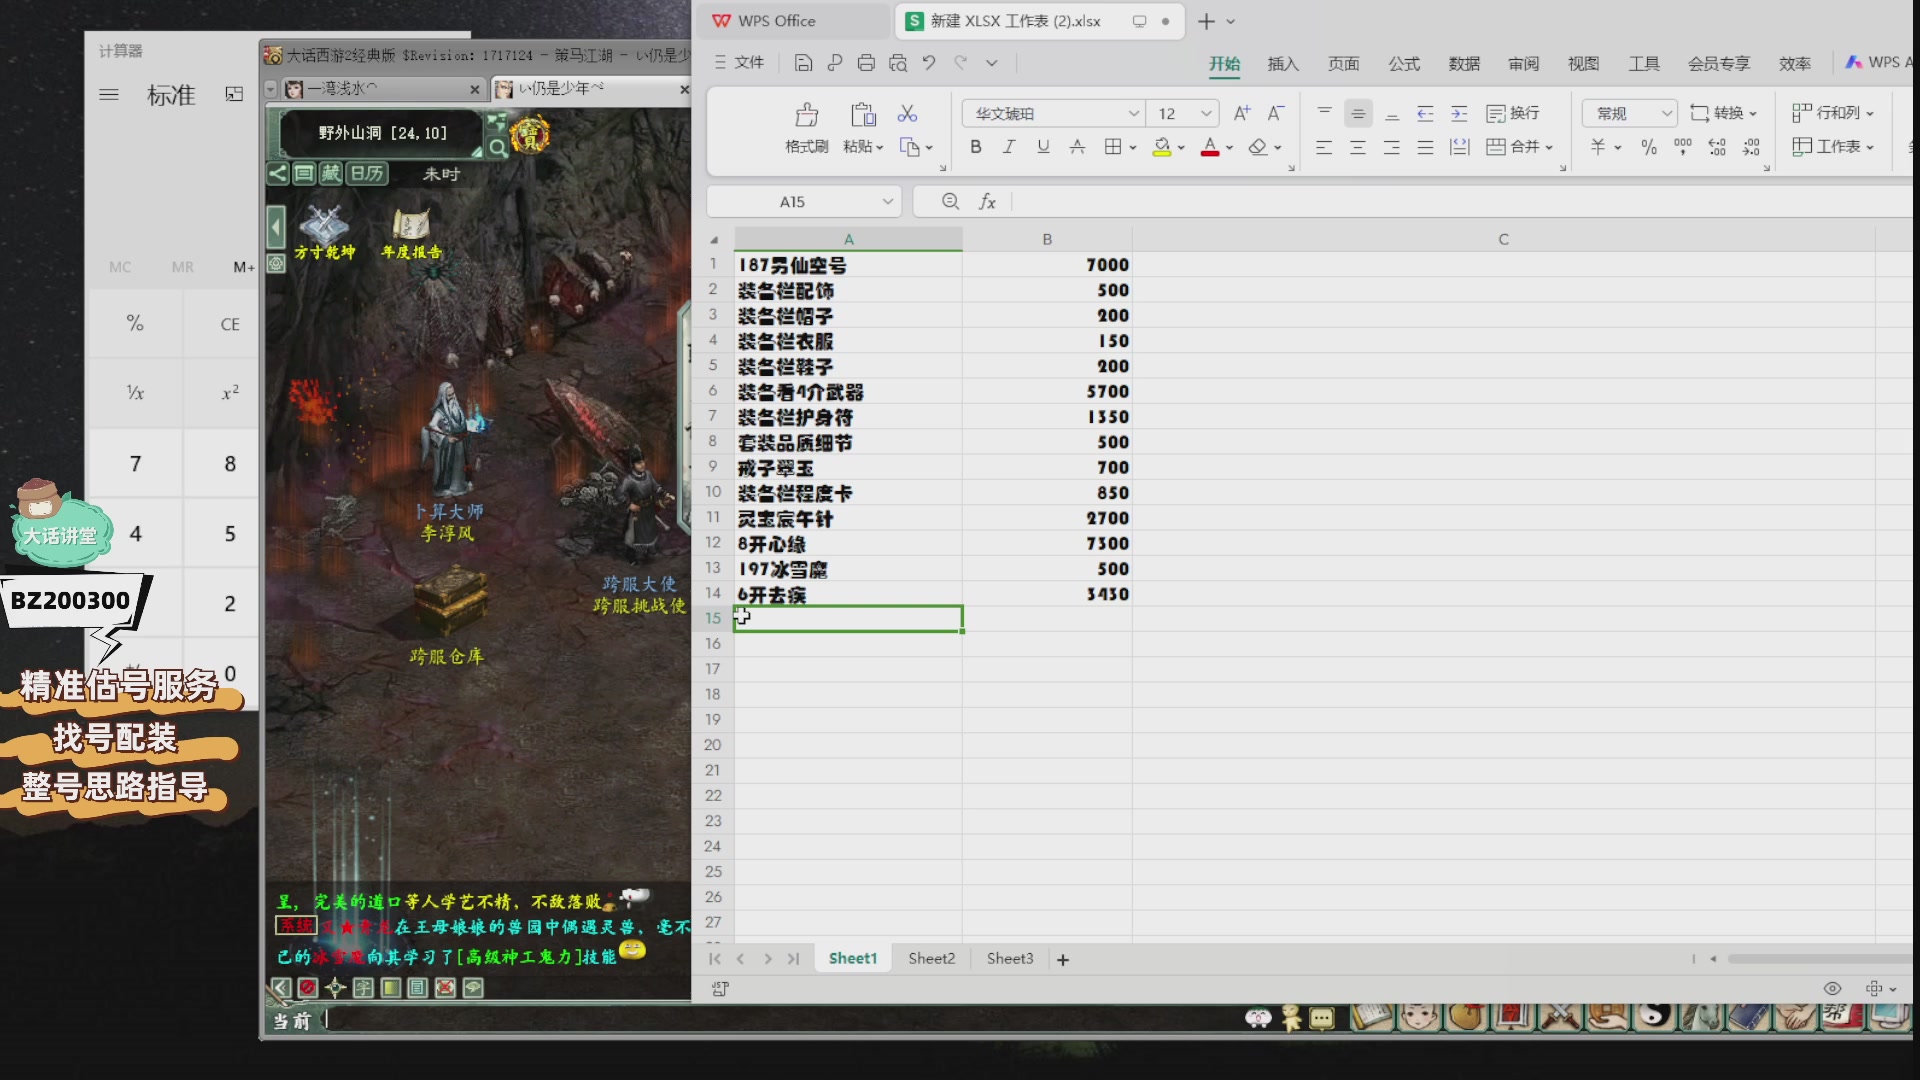Click the Merge cells (合并) icon
Image resolution: width=1920 pixels, height=1080 pixels.
(x=1496, y=147)
